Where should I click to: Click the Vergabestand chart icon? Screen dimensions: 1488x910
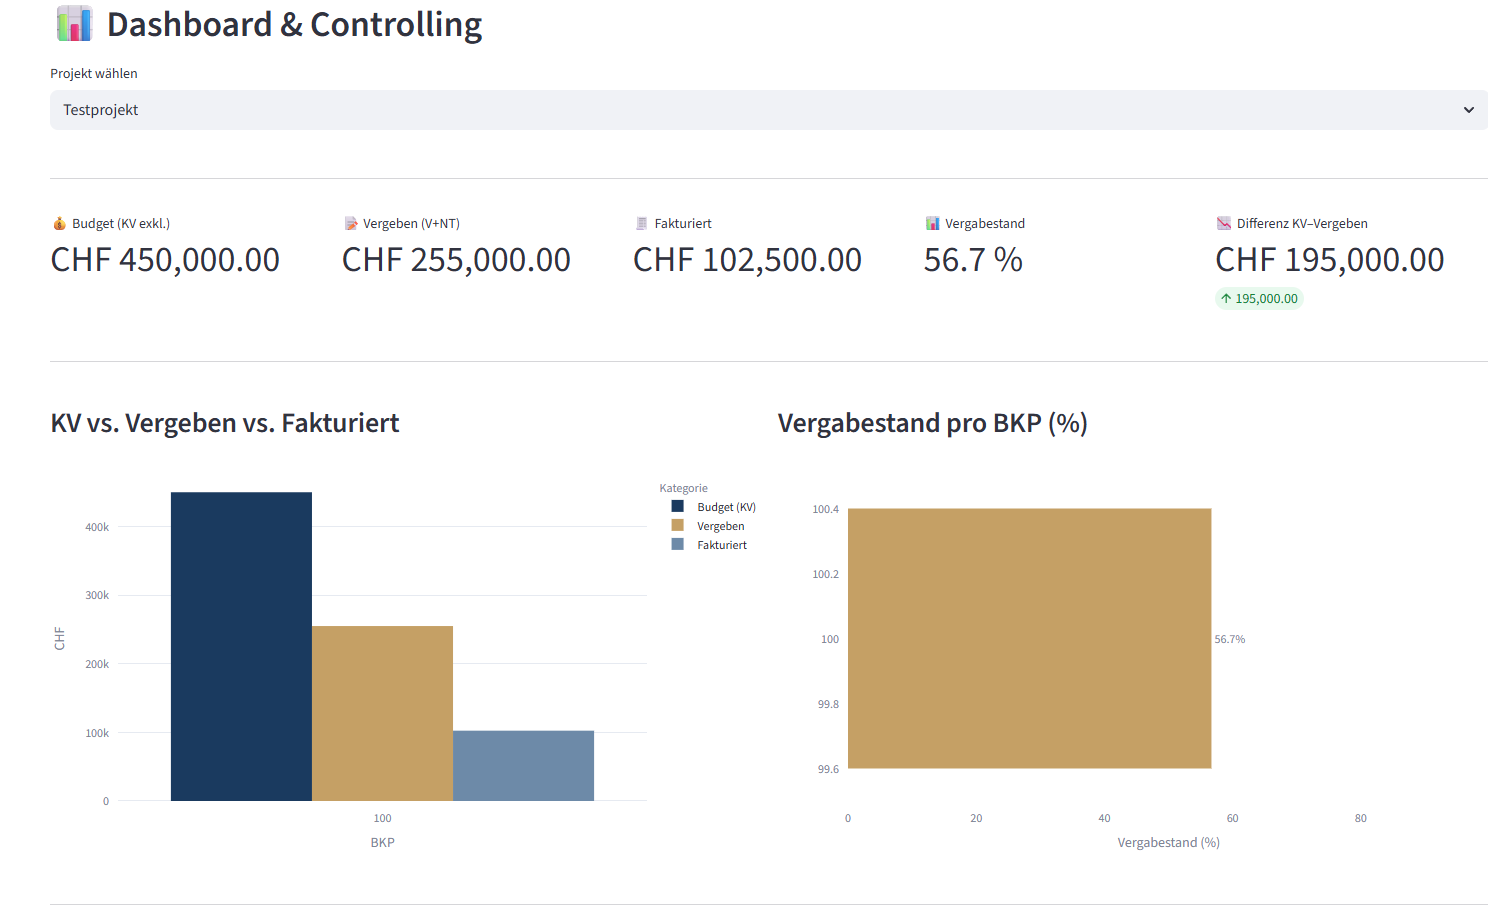[x=932, y=223]
